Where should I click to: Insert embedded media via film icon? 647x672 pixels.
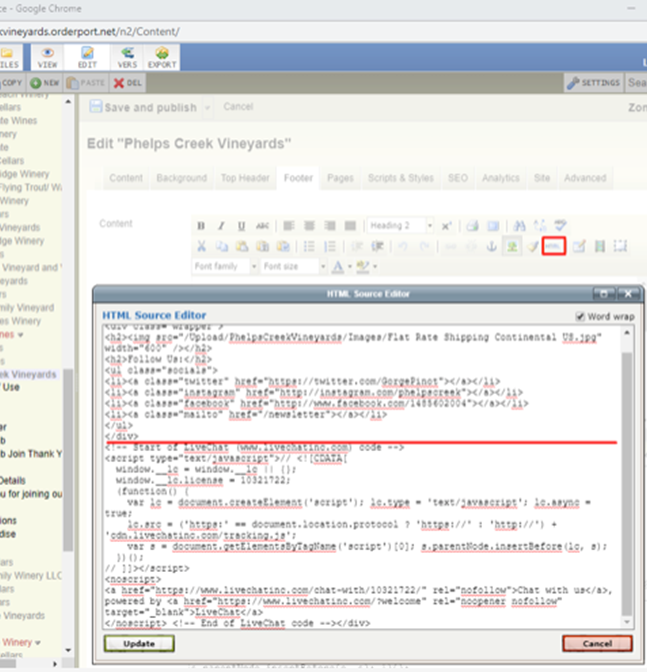tap(600, 246)
